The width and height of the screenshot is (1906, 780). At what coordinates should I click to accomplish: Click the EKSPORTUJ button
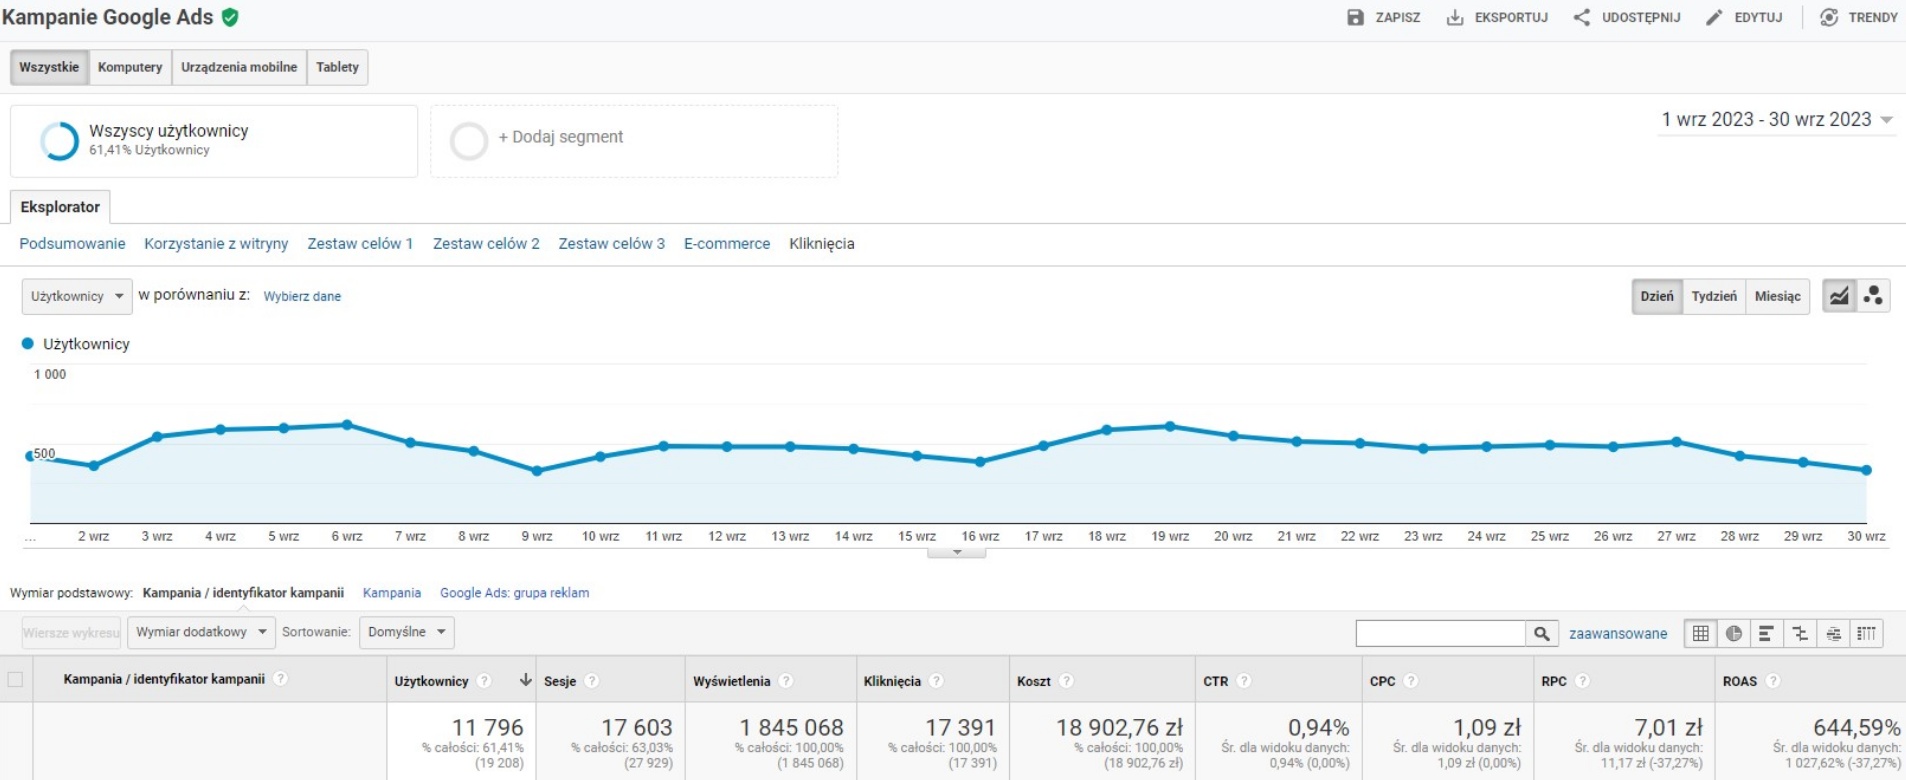pyautogui.click(x=1497, y=17)
